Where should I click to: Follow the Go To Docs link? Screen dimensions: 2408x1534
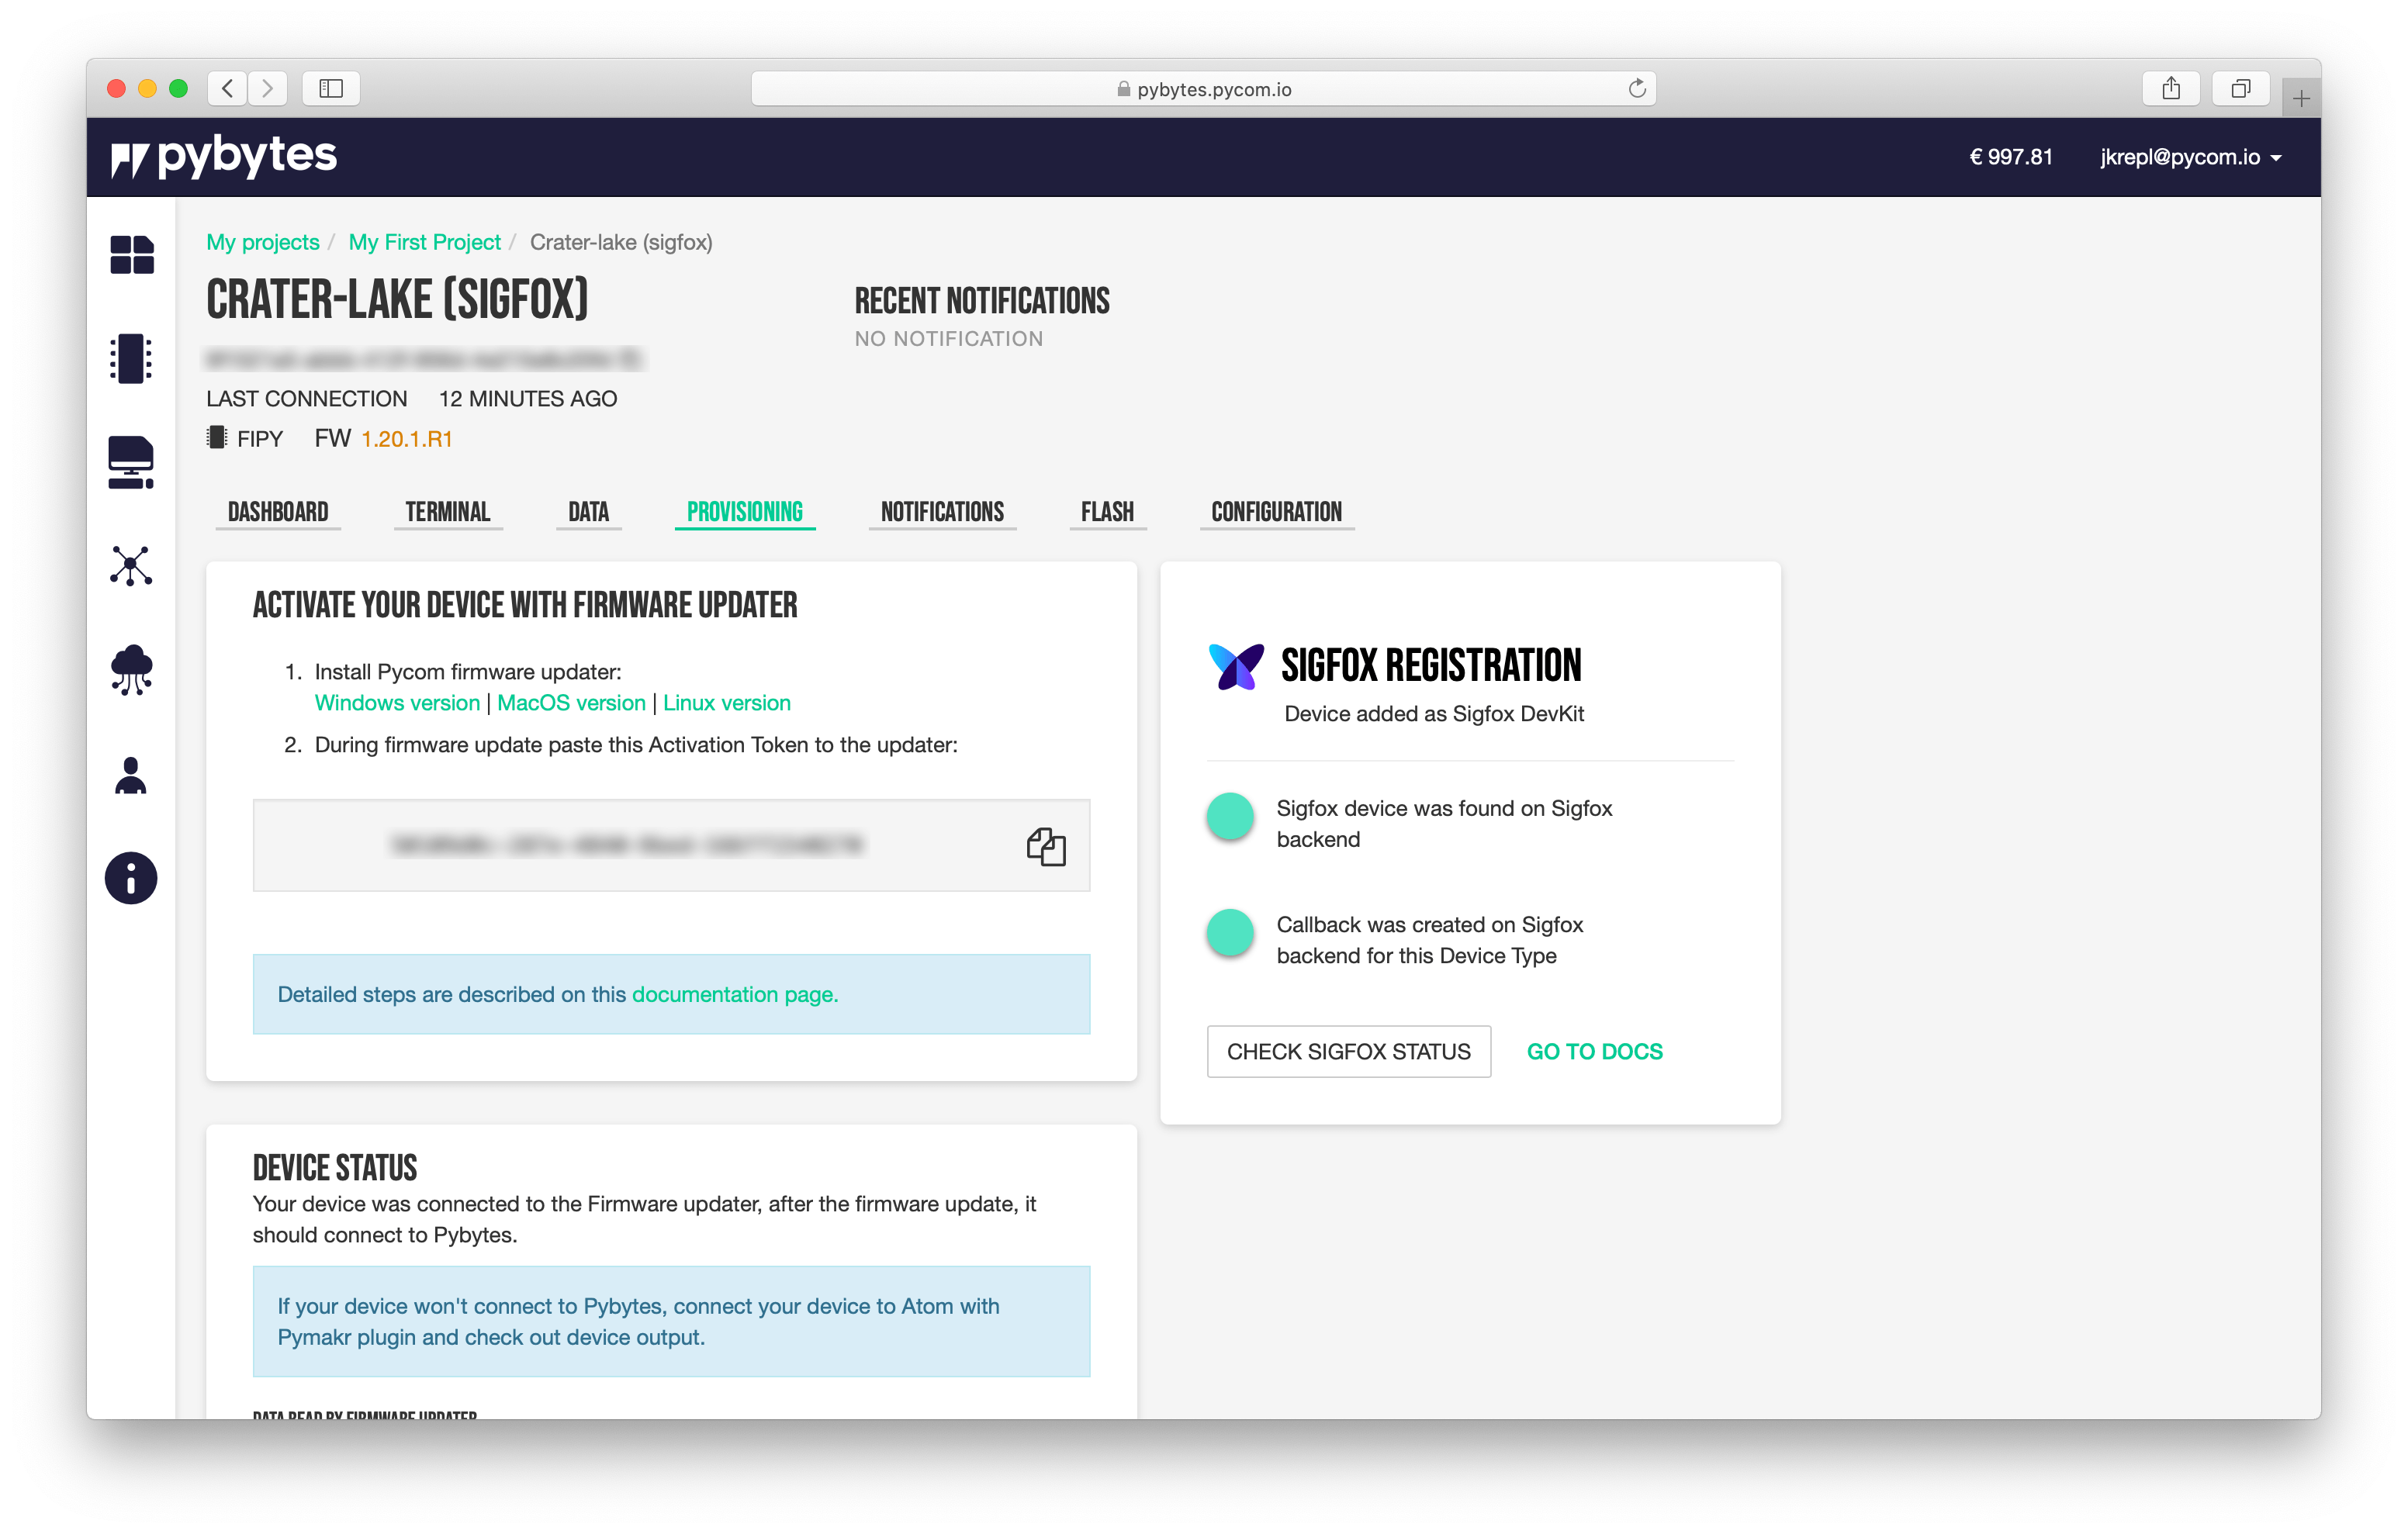(1594, 1051)
